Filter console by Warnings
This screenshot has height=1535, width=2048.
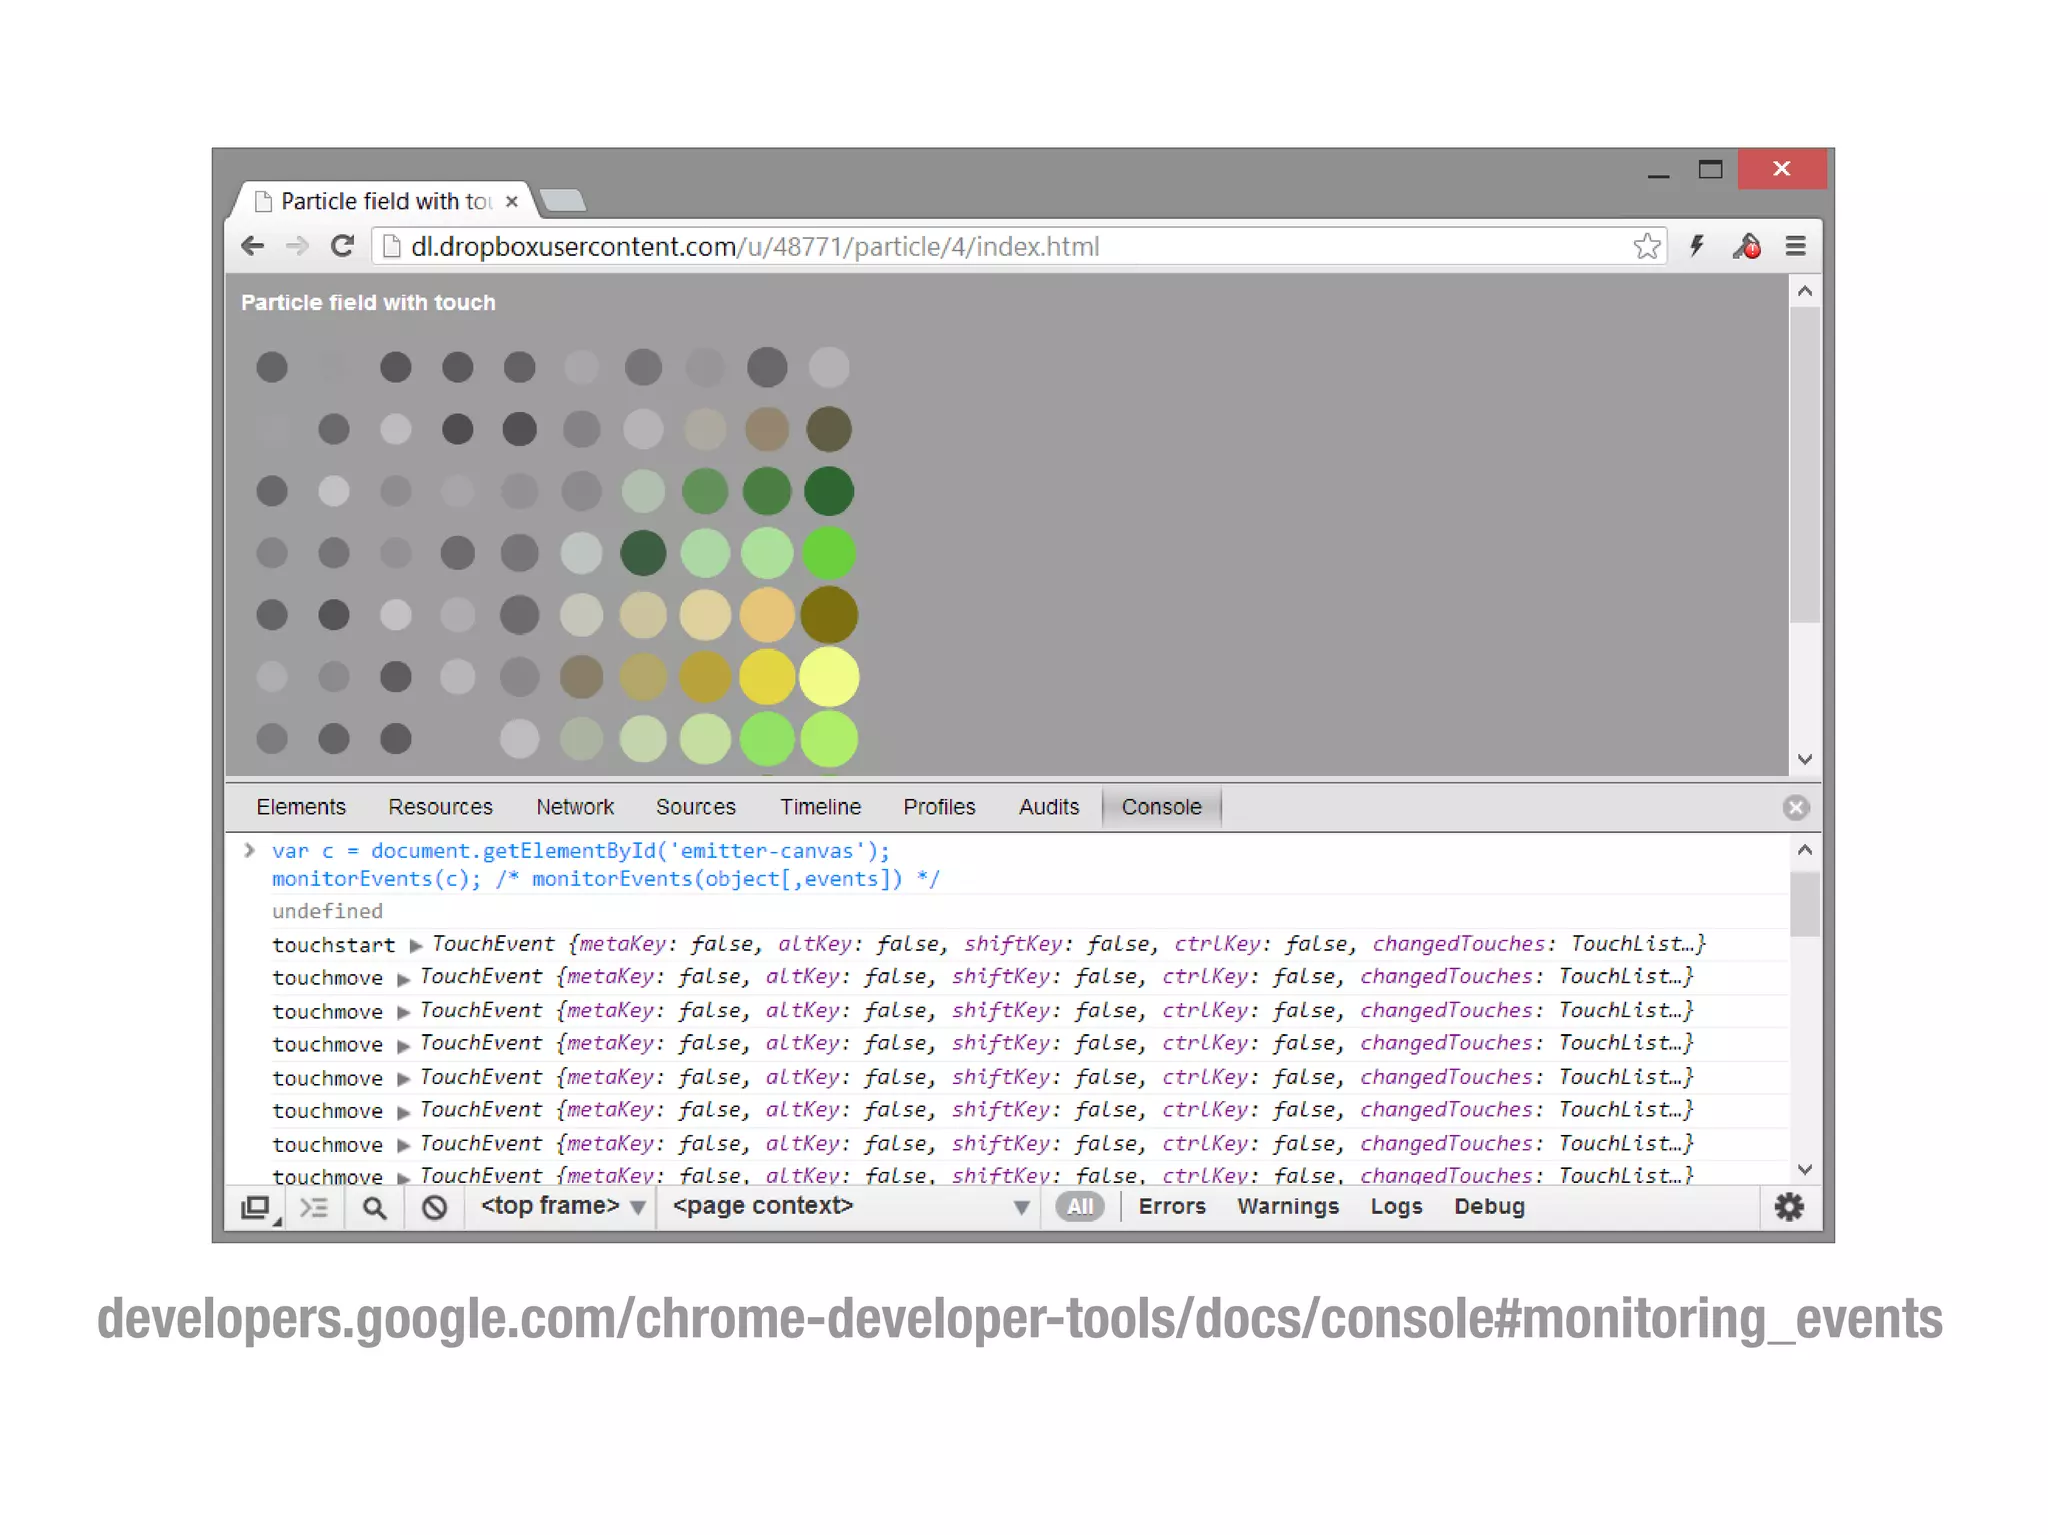click(x=1287, y=1207)
